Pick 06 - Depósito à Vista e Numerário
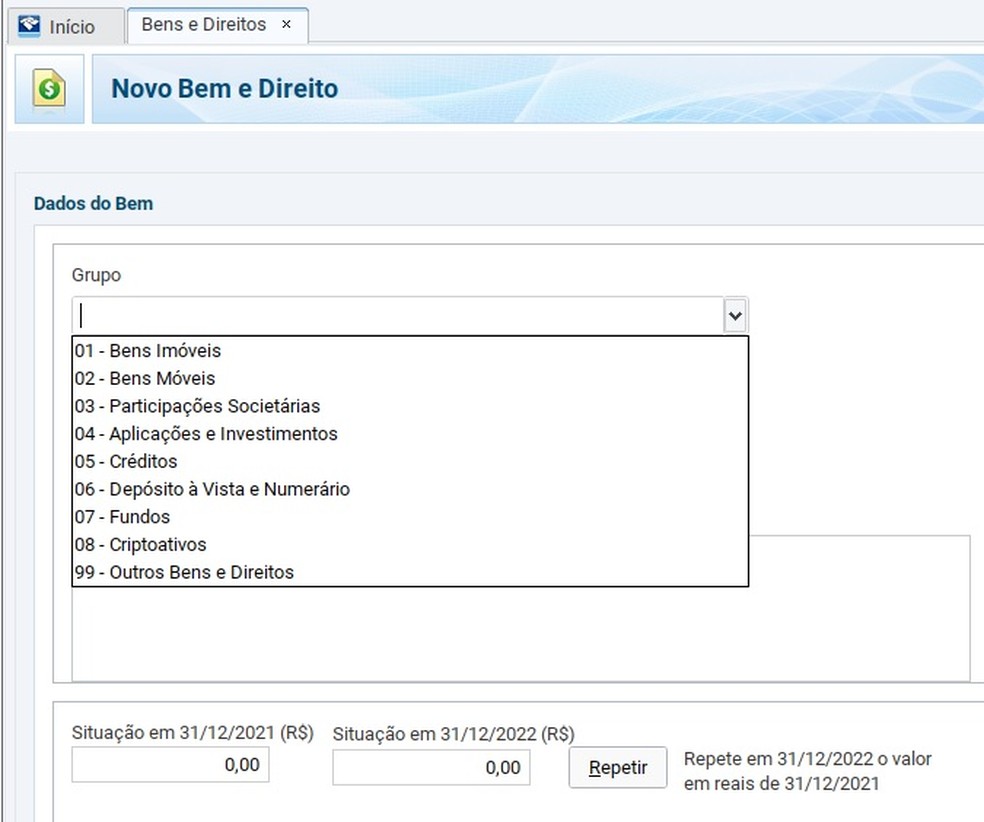The width and height of the screenshot is (984, 822). [x=212, y=489]
